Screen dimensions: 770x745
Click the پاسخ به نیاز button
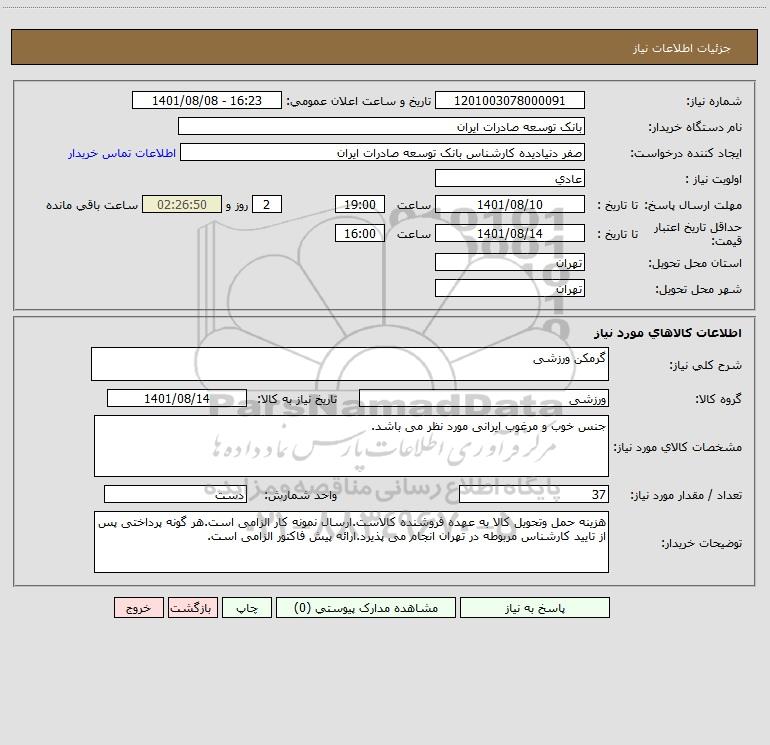coord(535,607)
